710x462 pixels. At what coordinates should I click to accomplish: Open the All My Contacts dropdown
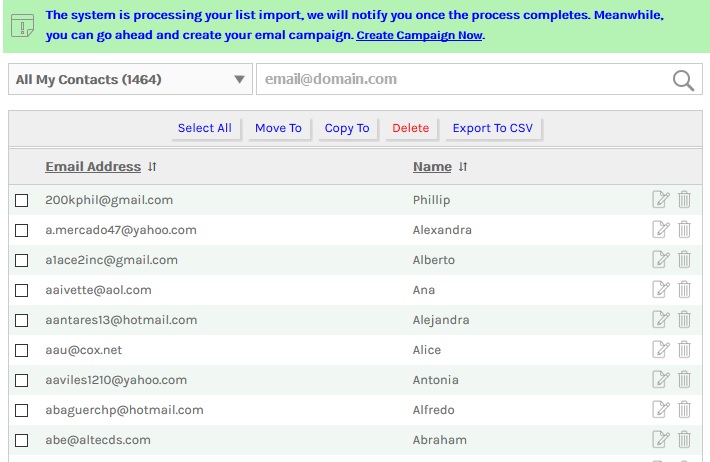coord(130,80)
